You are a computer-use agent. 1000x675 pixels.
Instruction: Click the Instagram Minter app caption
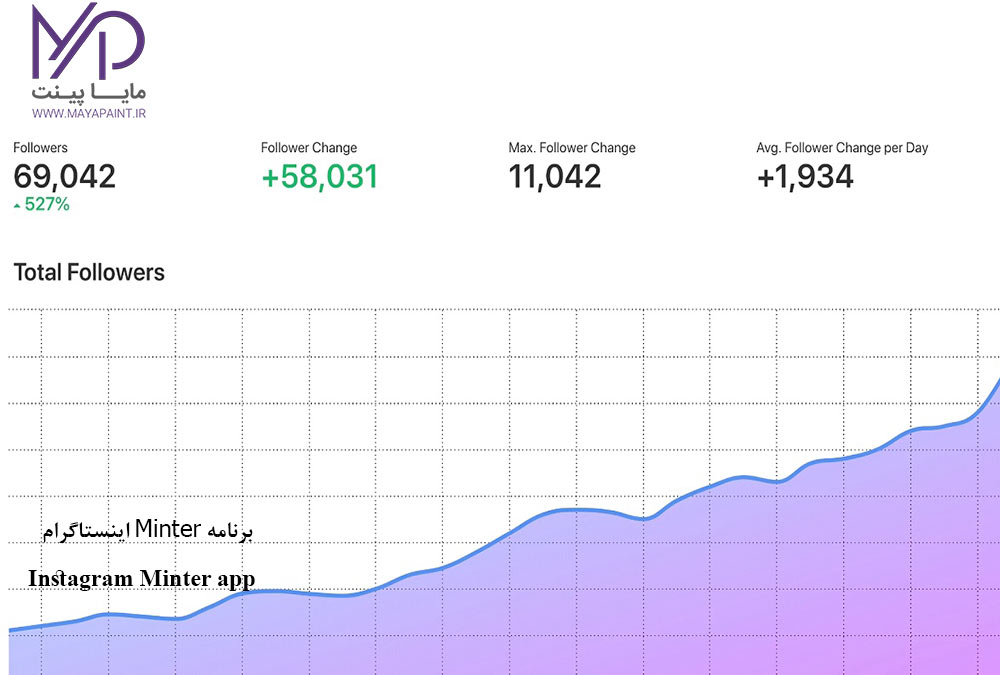[141, 579]
